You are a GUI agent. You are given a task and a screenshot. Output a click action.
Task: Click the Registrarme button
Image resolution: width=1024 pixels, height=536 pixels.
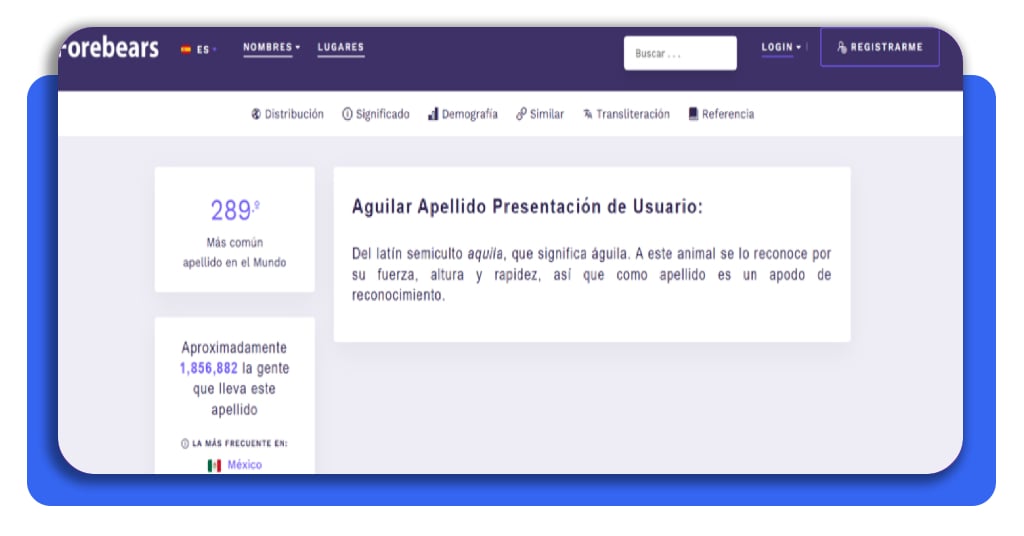click(880, 47)
